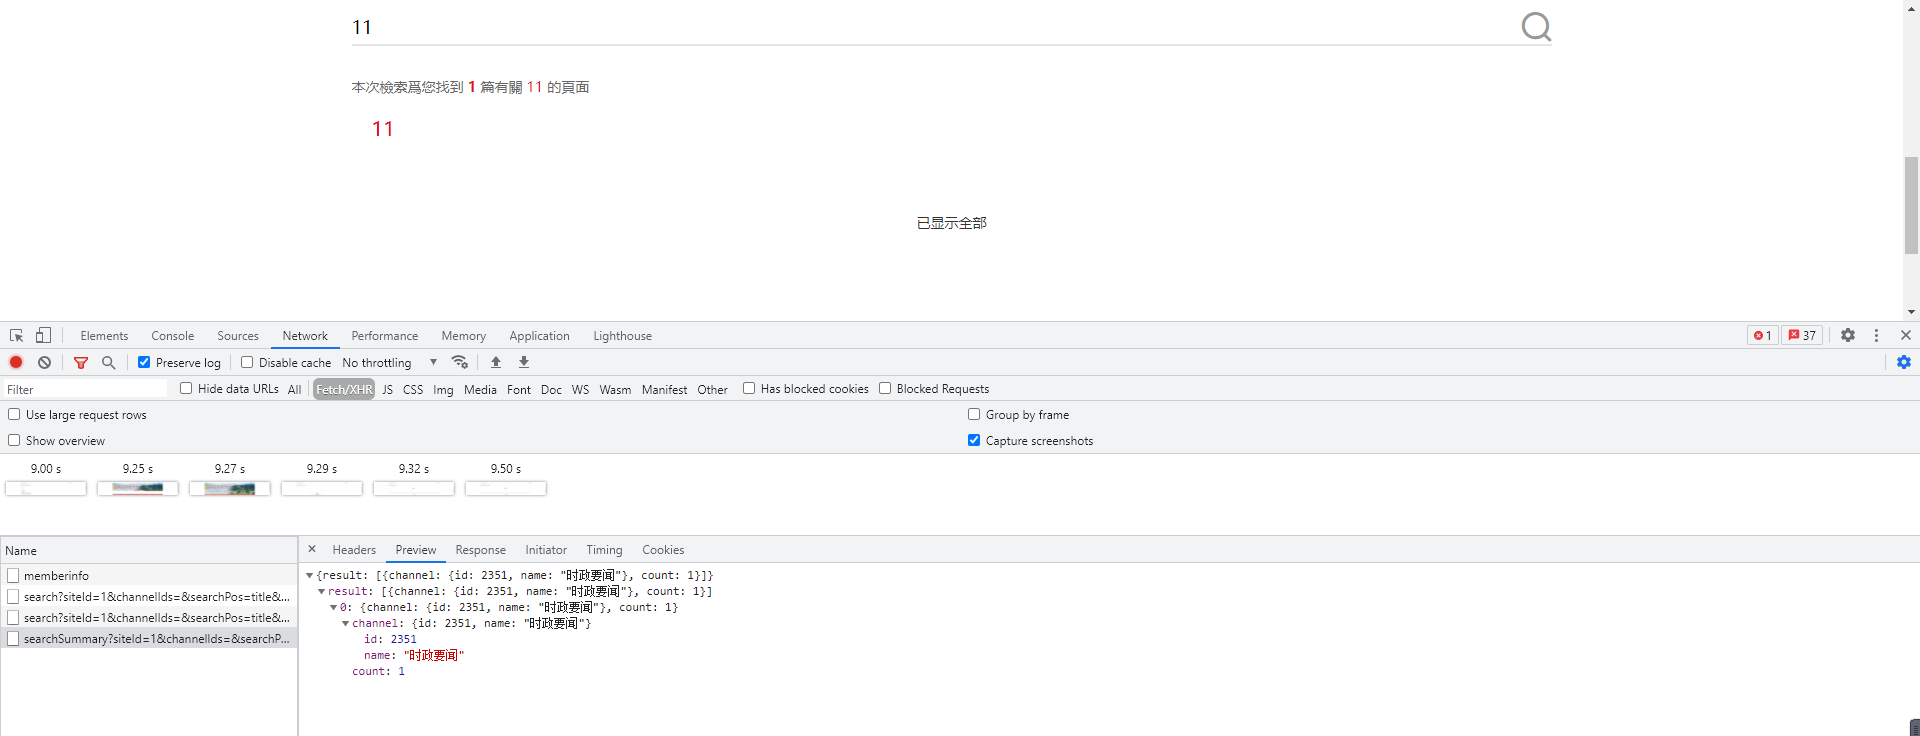Stop recording network log (red circle)
The height and width of the screenshot is (736, 1920).
(x=16, y=362)
